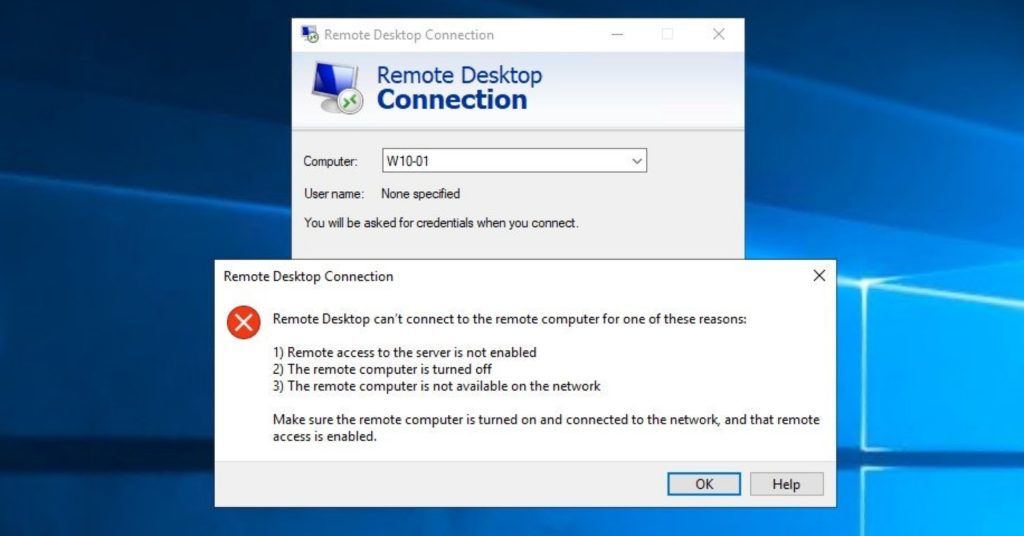Click 'not available on the network' line

pos(436,386)
